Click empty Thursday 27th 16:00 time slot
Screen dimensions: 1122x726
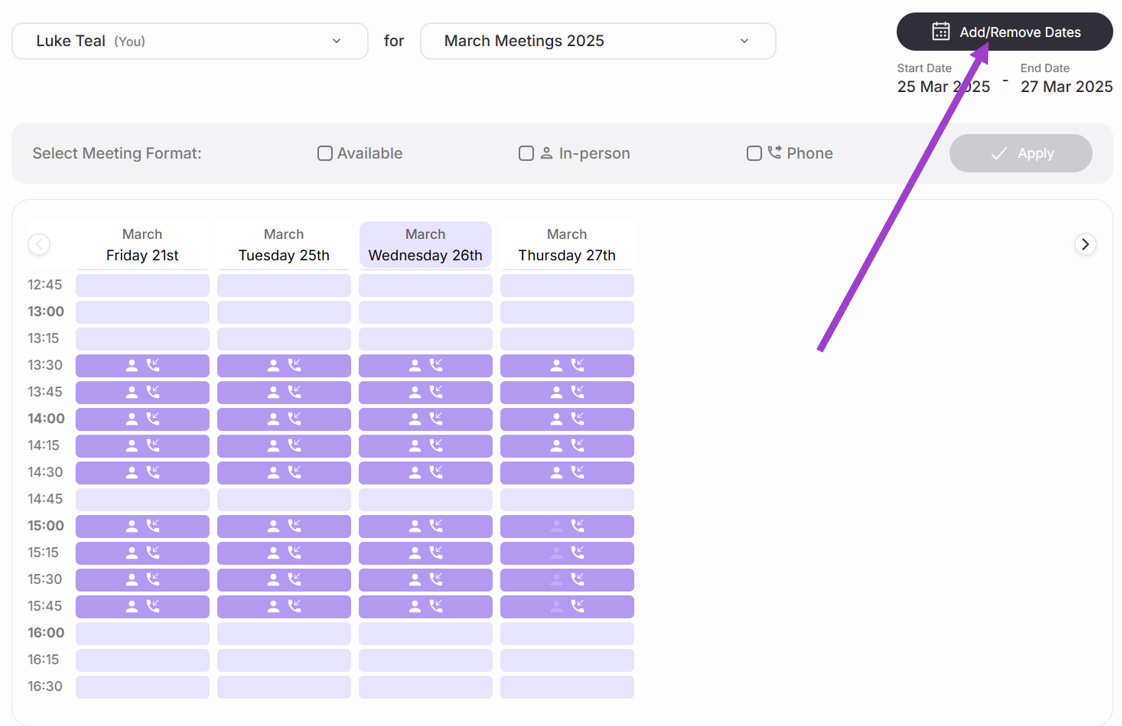coord(567,633)
